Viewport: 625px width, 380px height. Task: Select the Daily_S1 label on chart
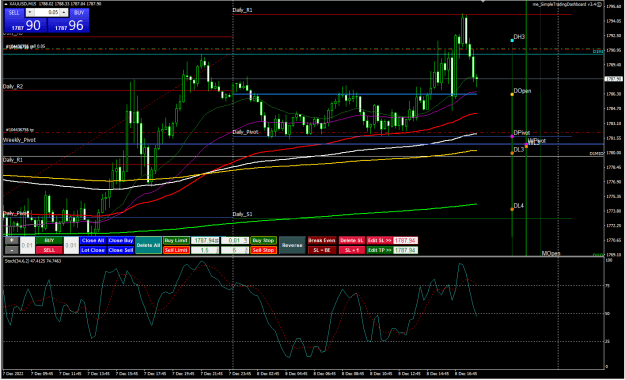coord(242,214)
